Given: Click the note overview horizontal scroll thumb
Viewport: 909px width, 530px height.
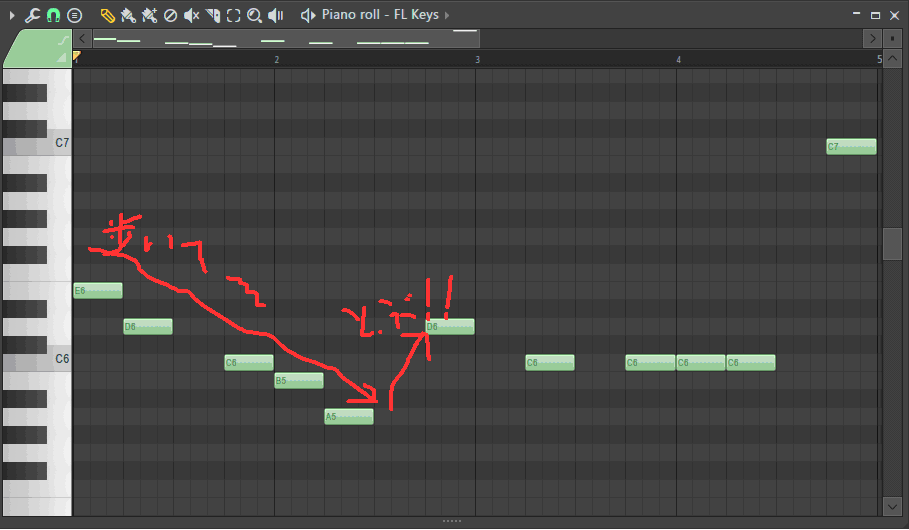Looking at the screenshot, I should (286, 39).
